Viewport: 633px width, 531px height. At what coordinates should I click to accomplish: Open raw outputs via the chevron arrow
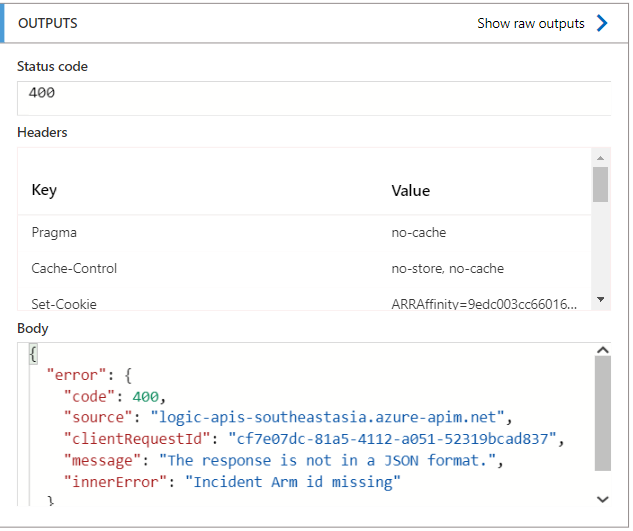[602, 23]
